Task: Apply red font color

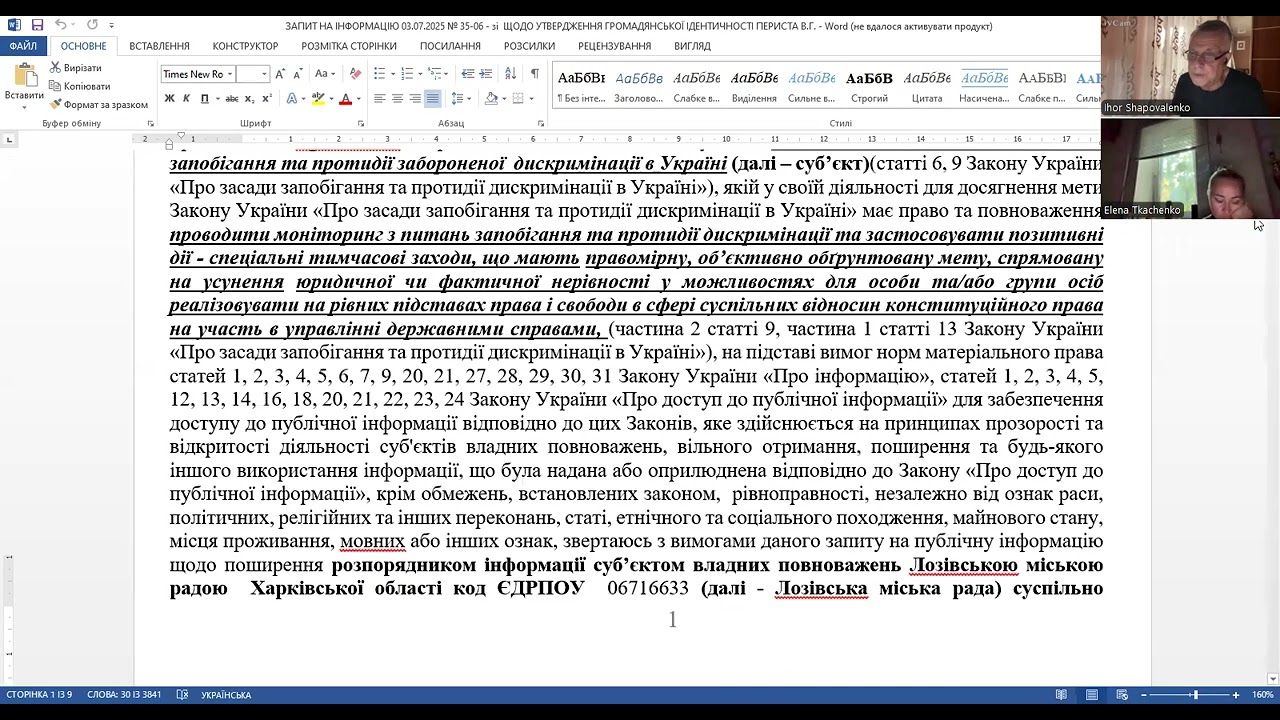Action: tap(345, 98)
